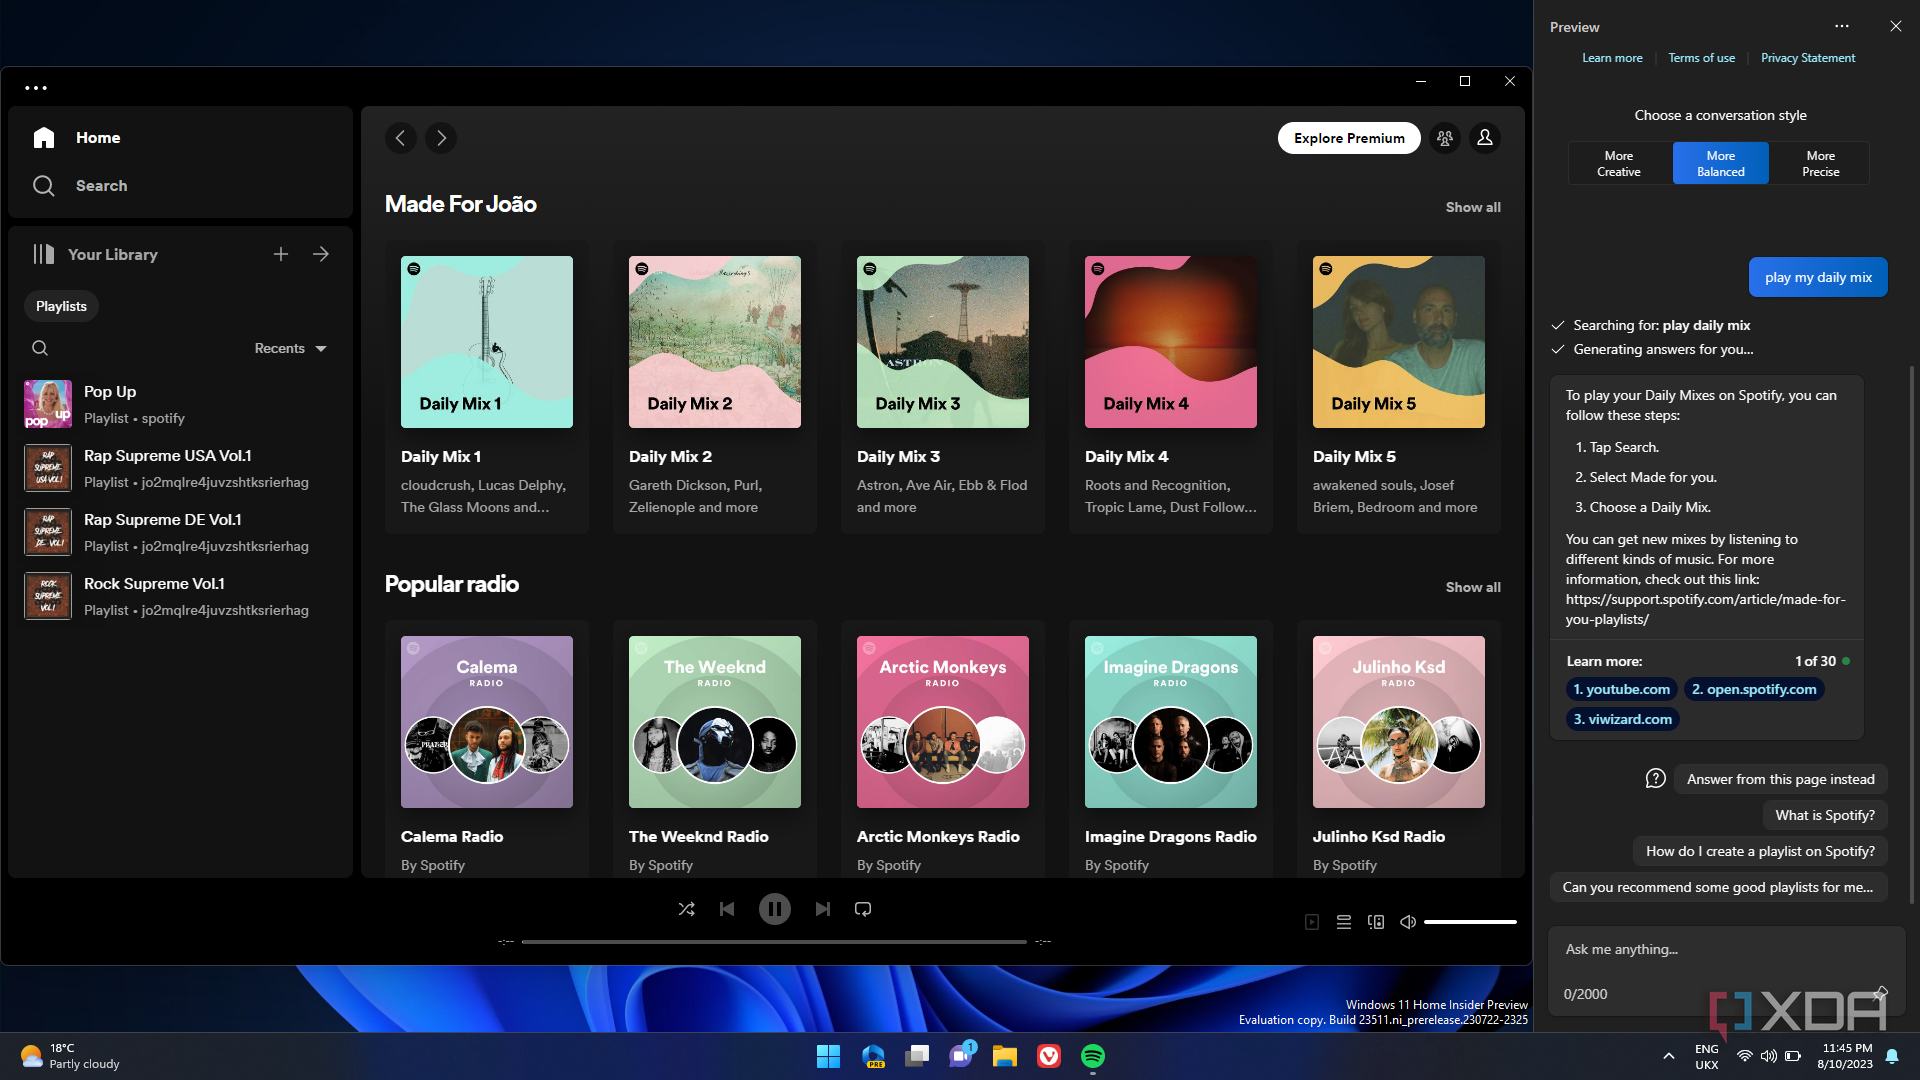Viewport: 1920px width, 1080px height.
Task: Toggle repeat mode
Action: (863, 909)
